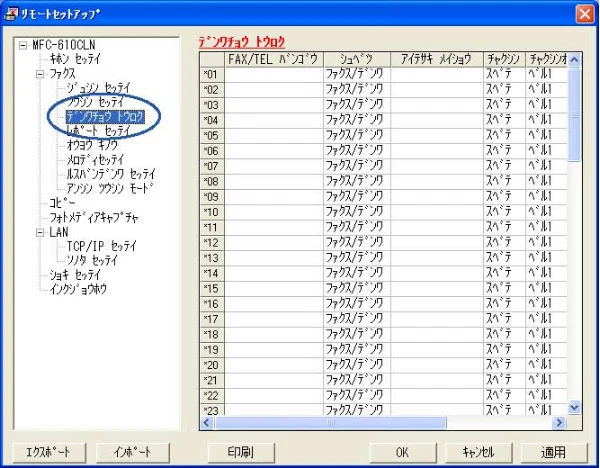The height and width of the screenshot is (468, 600).
Task: Click the インポート button
Action: coord(132,452)
